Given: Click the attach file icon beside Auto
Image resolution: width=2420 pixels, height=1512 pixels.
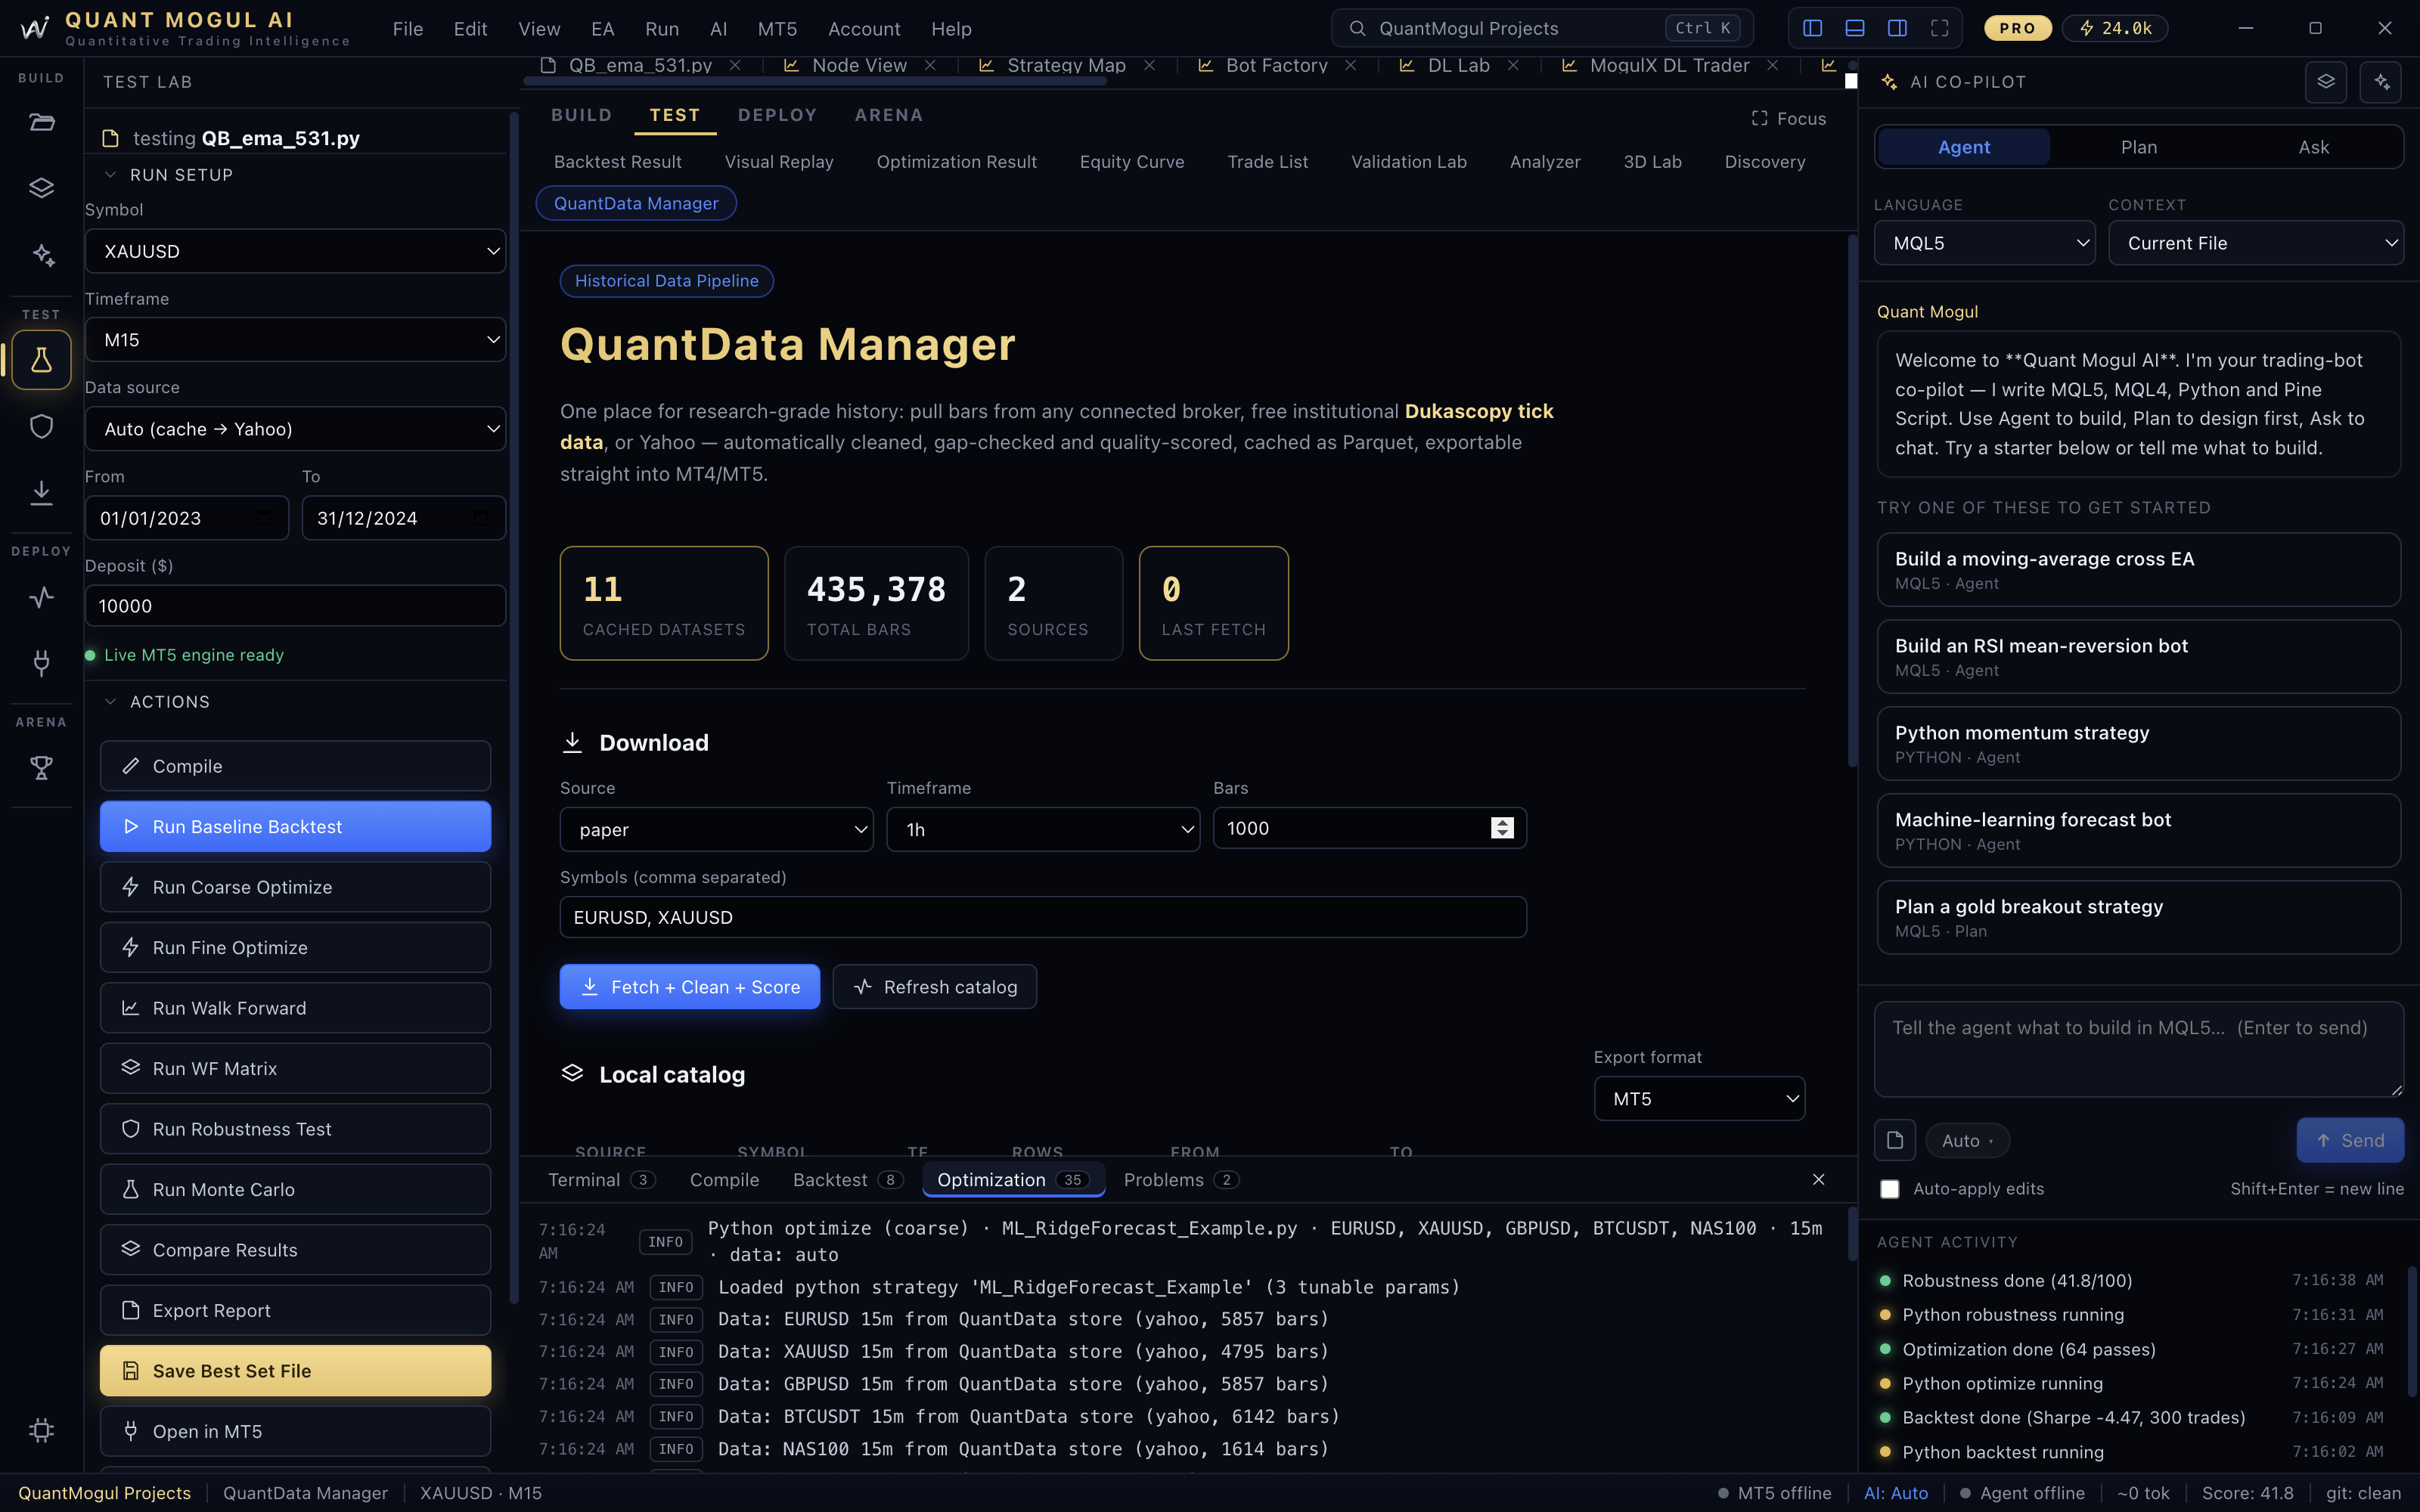Looking at the screenshot, I should click(1895, 1140).
